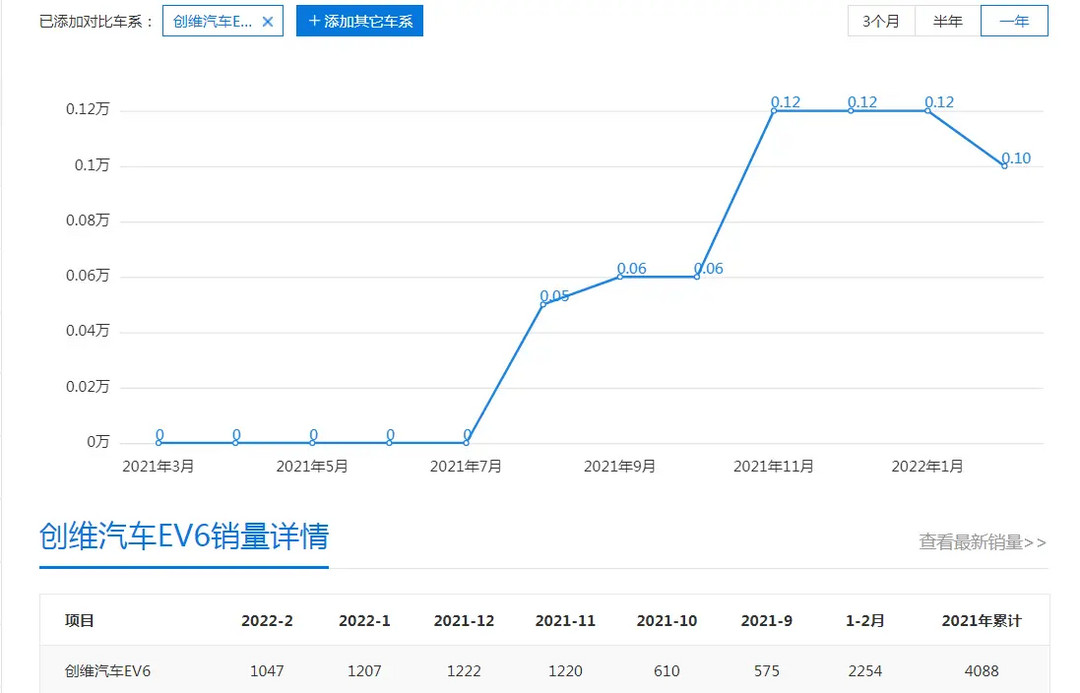The width and height of the screenshot is (1080, 693).
Task: Click the 创维汽车EV6销量详情 heading
Action: click(184, 536)
